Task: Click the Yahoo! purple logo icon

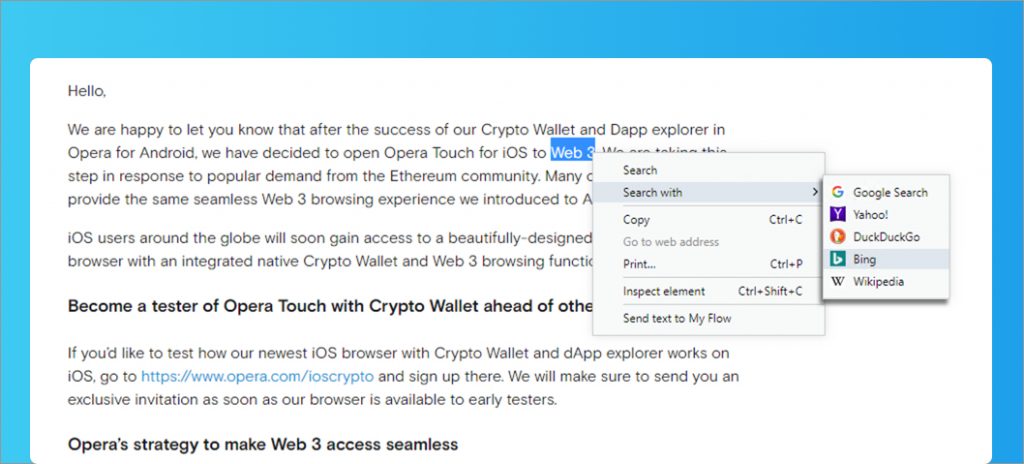Action: (837, 214)
